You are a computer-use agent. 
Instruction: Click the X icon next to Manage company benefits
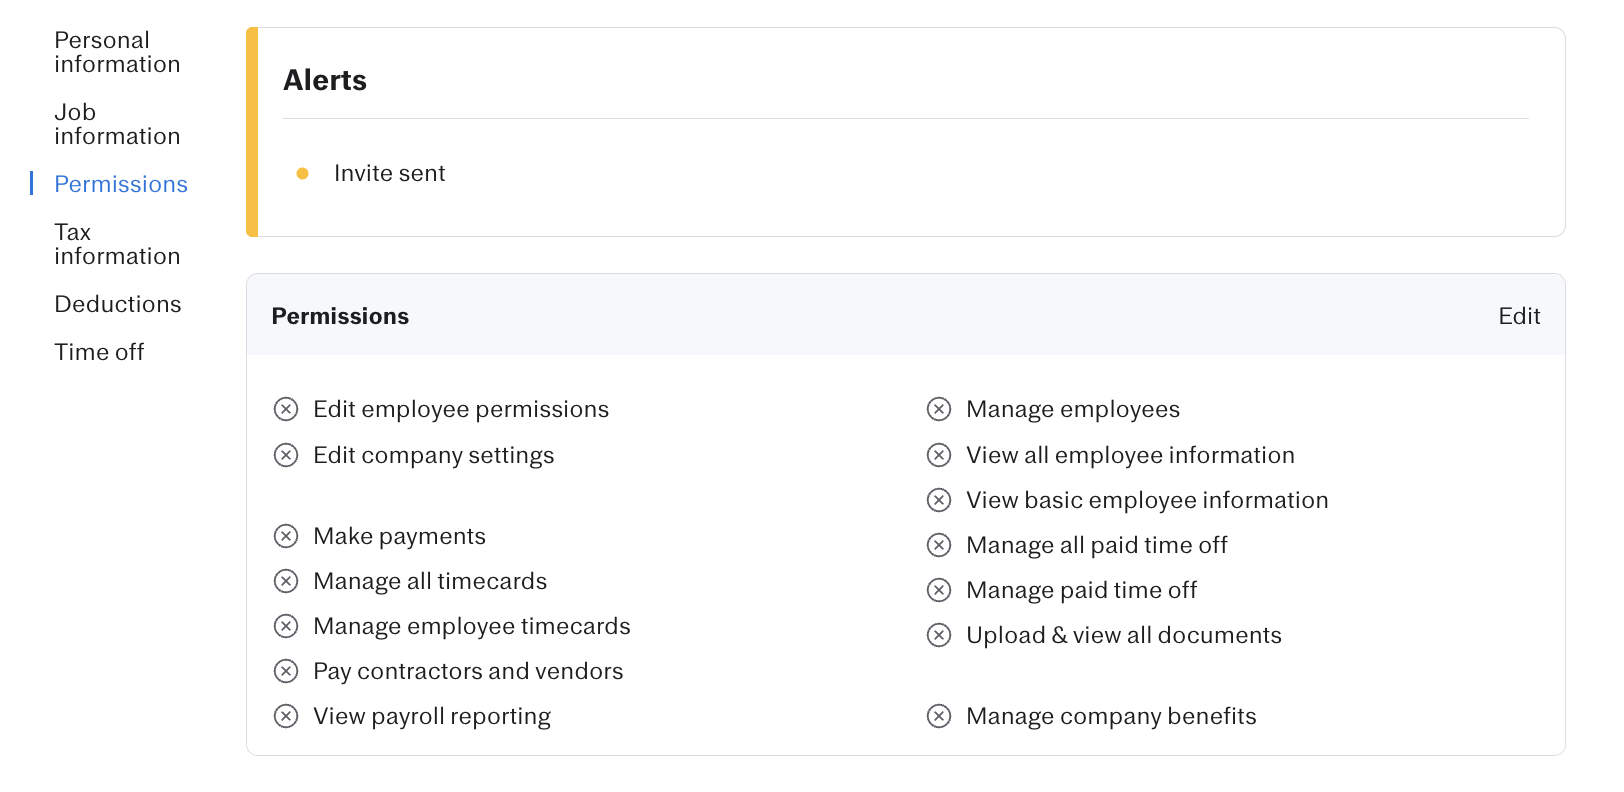pyautogui.click(x=939, y=716)
